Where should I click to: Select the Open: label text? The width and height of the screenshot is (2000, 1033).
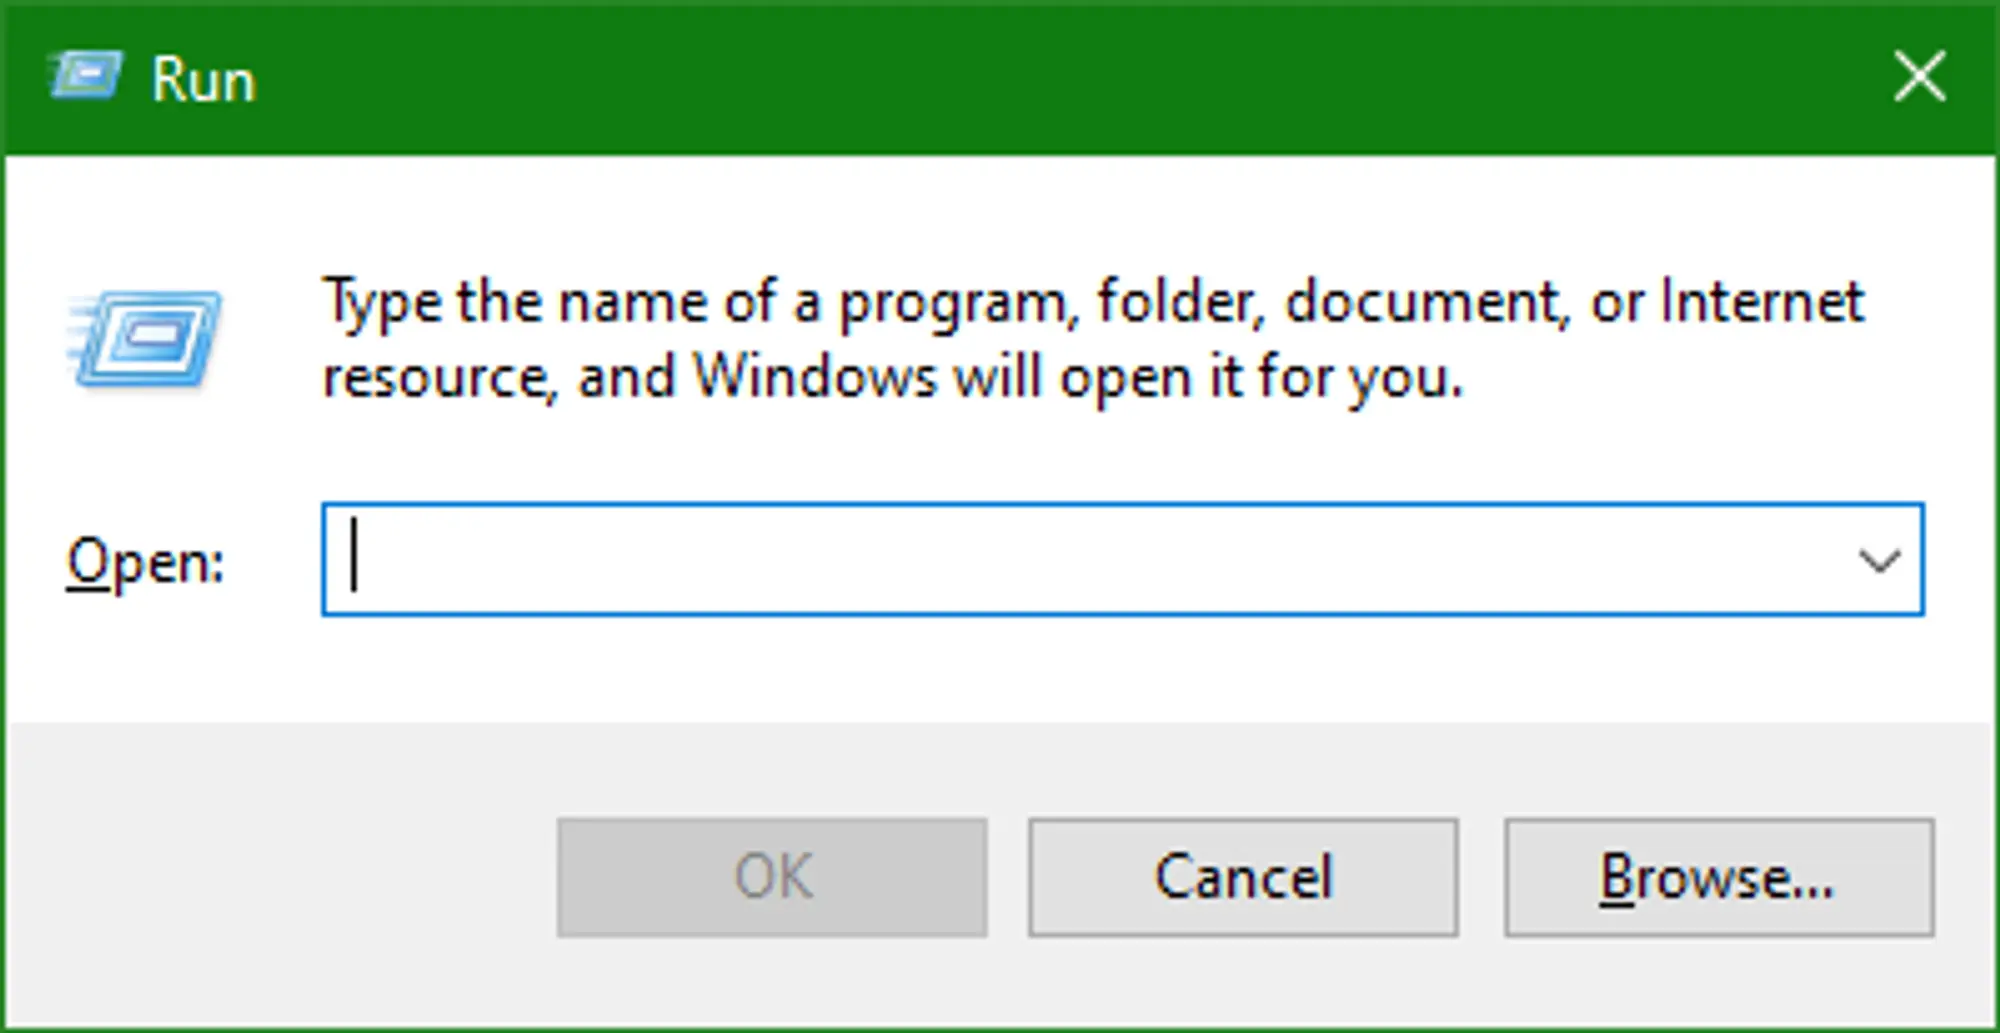tap(146, 561)
